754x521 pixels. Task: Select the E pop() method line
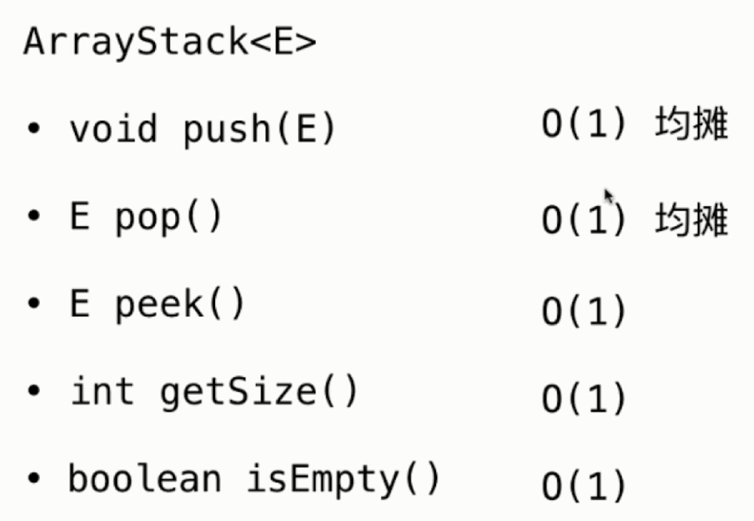pyautogui.click(x=146, y=217)
